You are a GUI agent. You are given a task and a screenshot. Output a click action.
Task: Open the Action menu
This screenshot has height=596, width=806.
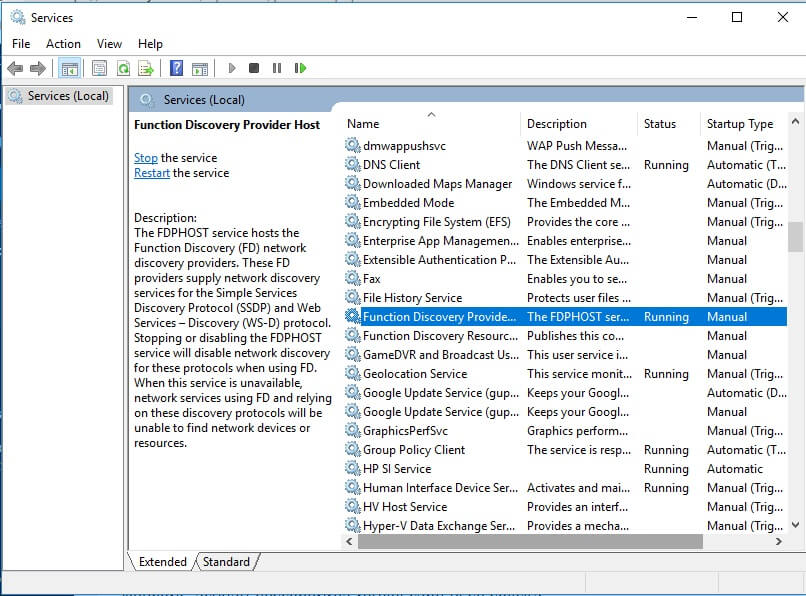click(63, 44)
